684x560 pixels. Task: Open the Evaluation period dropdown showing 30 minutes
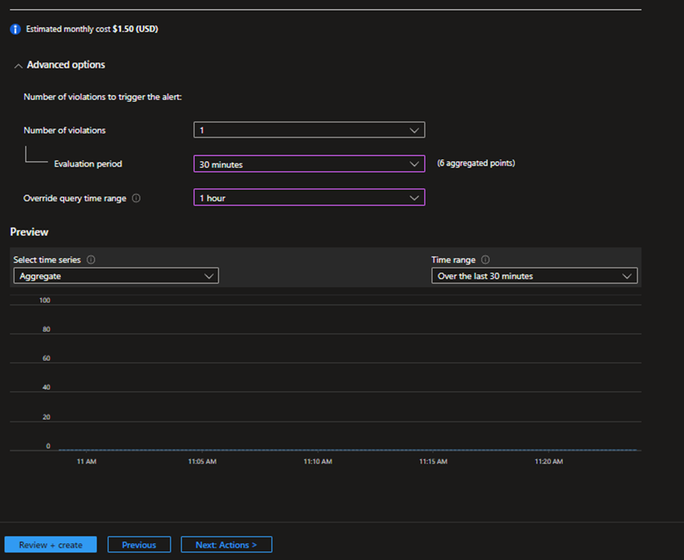coord(309,164)
